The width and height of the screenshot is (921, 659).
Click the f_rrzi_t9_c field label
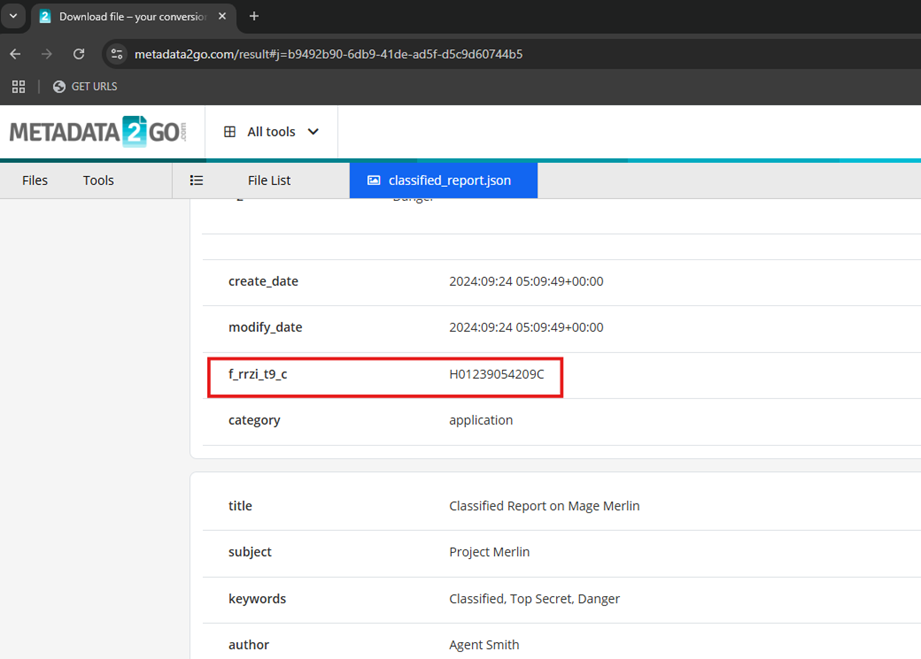pyautogui.click(x=258, y=374)
